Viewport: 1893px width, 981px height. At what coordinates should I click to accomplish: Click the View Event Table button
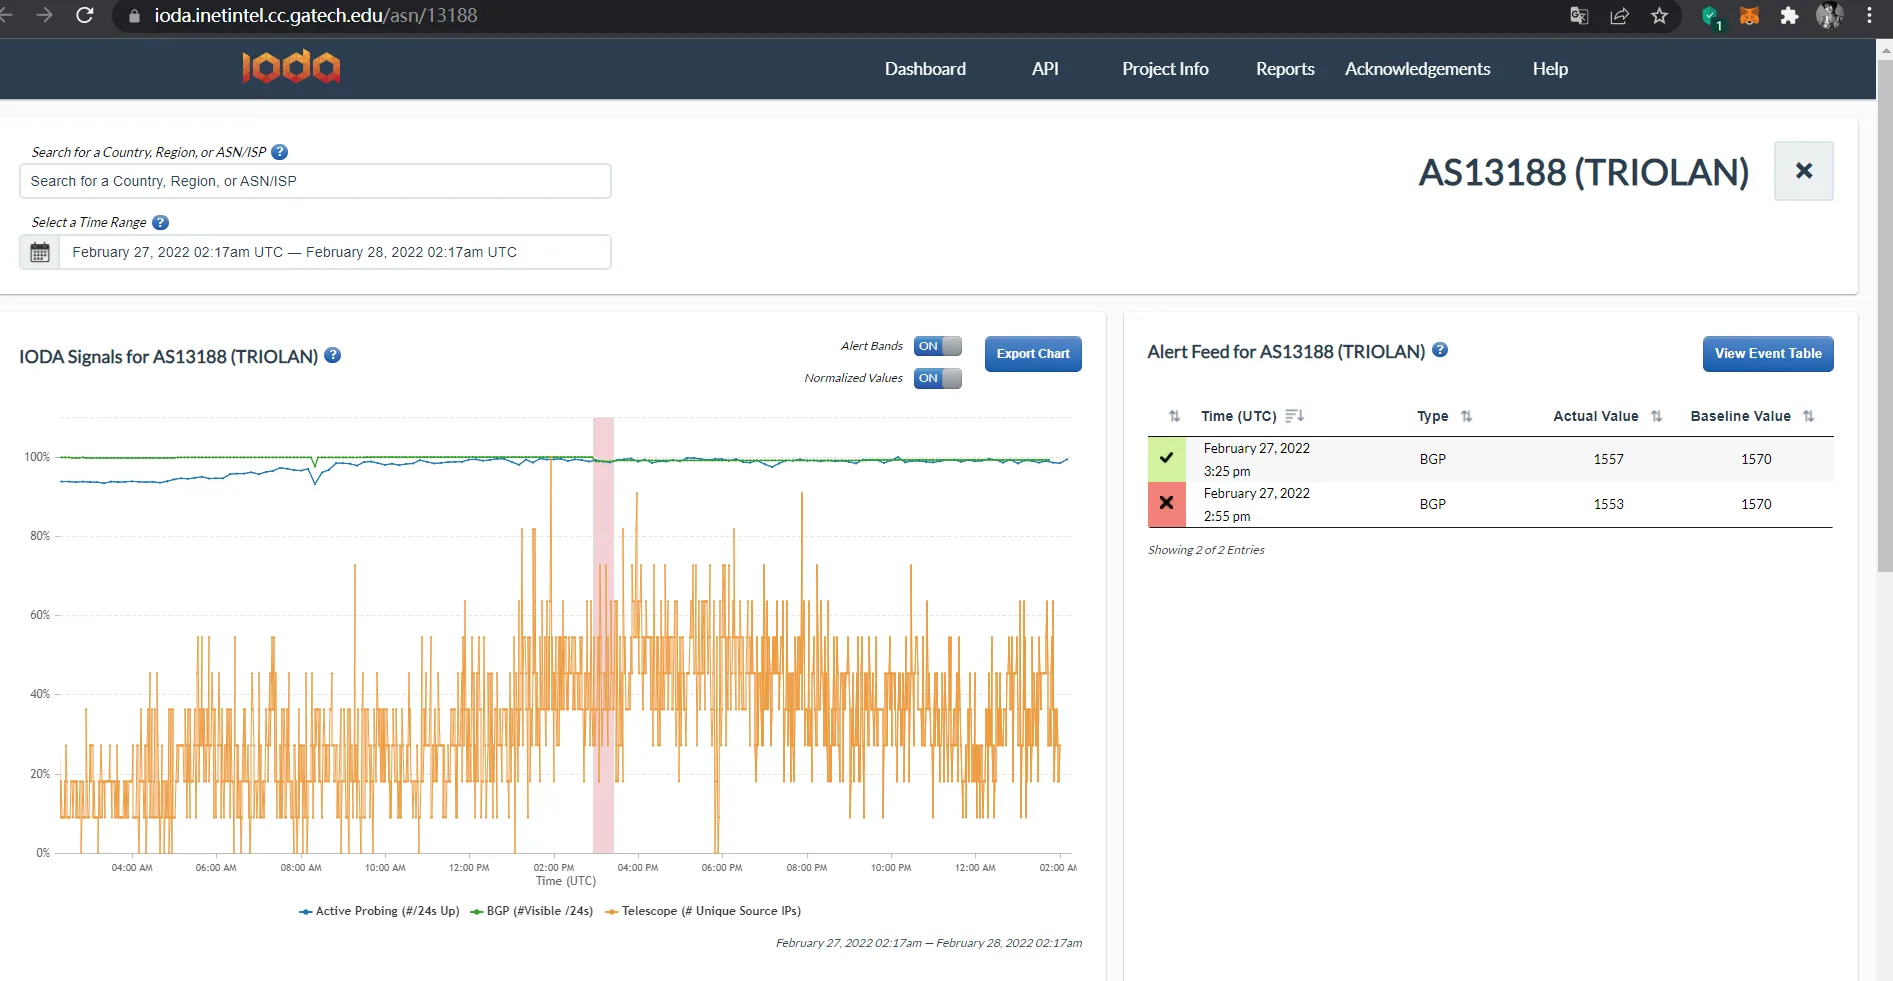1768,354
